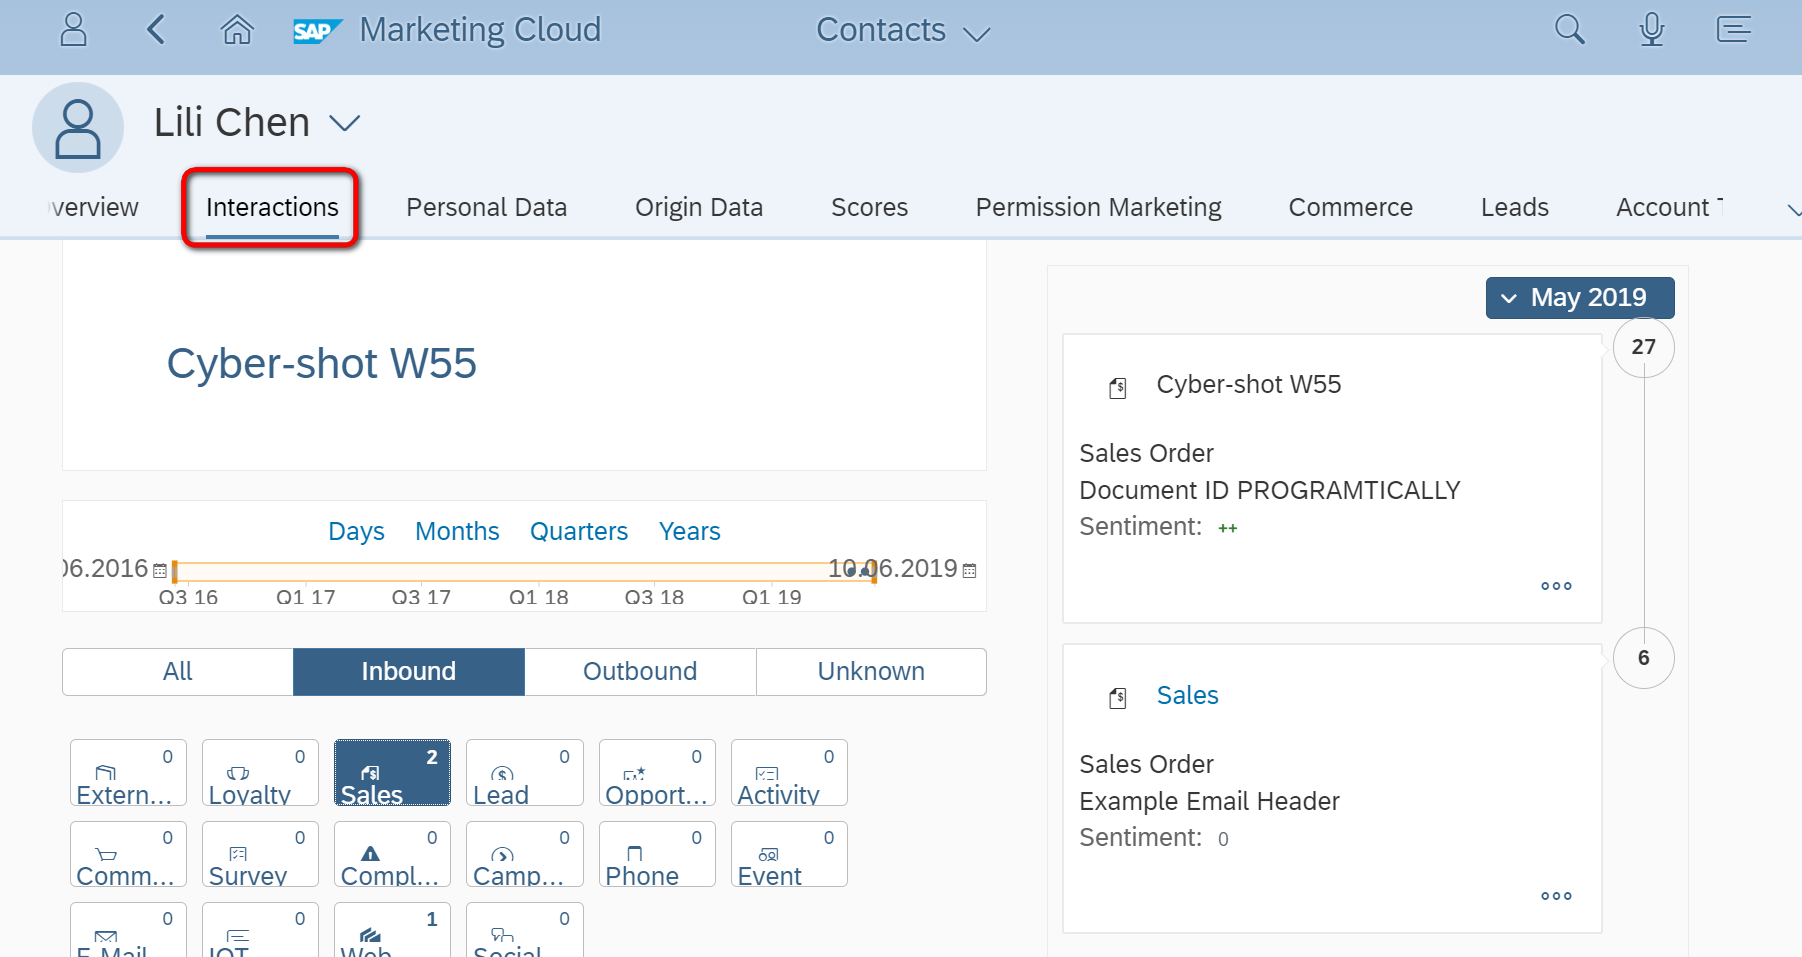Open the May 2019 timeline dropdown
The width and height of the screenshot is (1802, 957).
pyautogui.click(x=1580, y=298)
